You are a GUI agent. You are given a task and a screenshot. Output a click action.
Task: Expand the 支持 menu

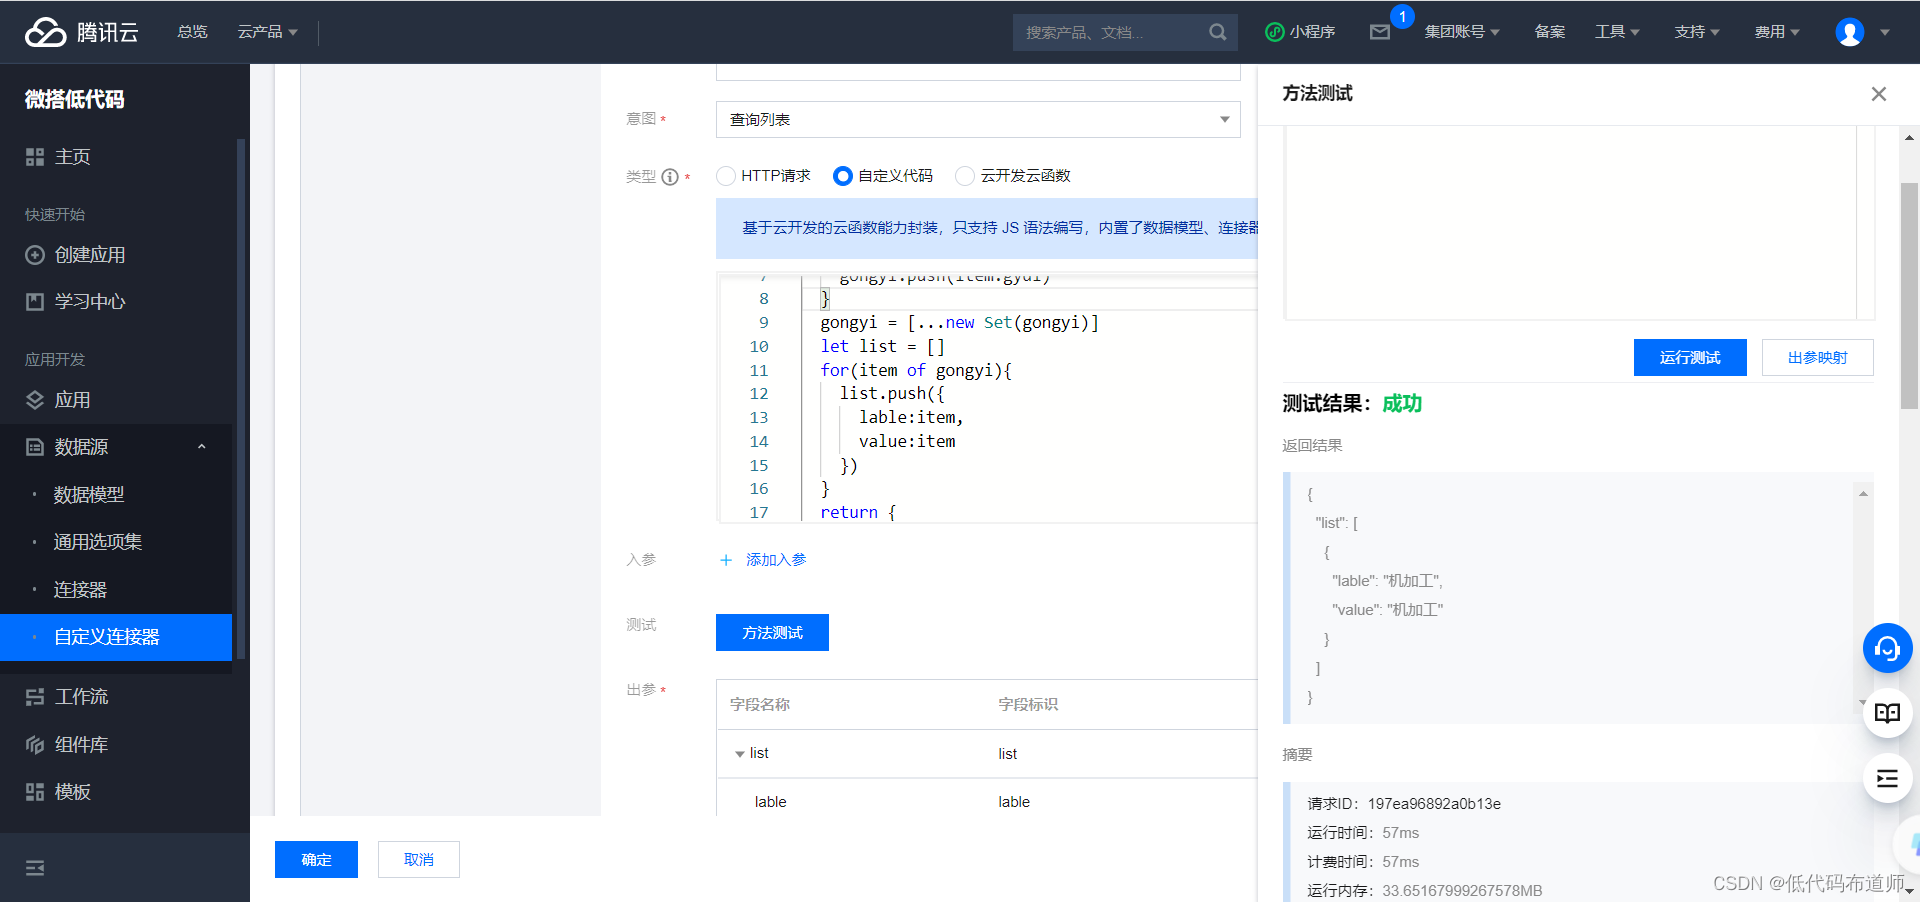pos(1697,32)
